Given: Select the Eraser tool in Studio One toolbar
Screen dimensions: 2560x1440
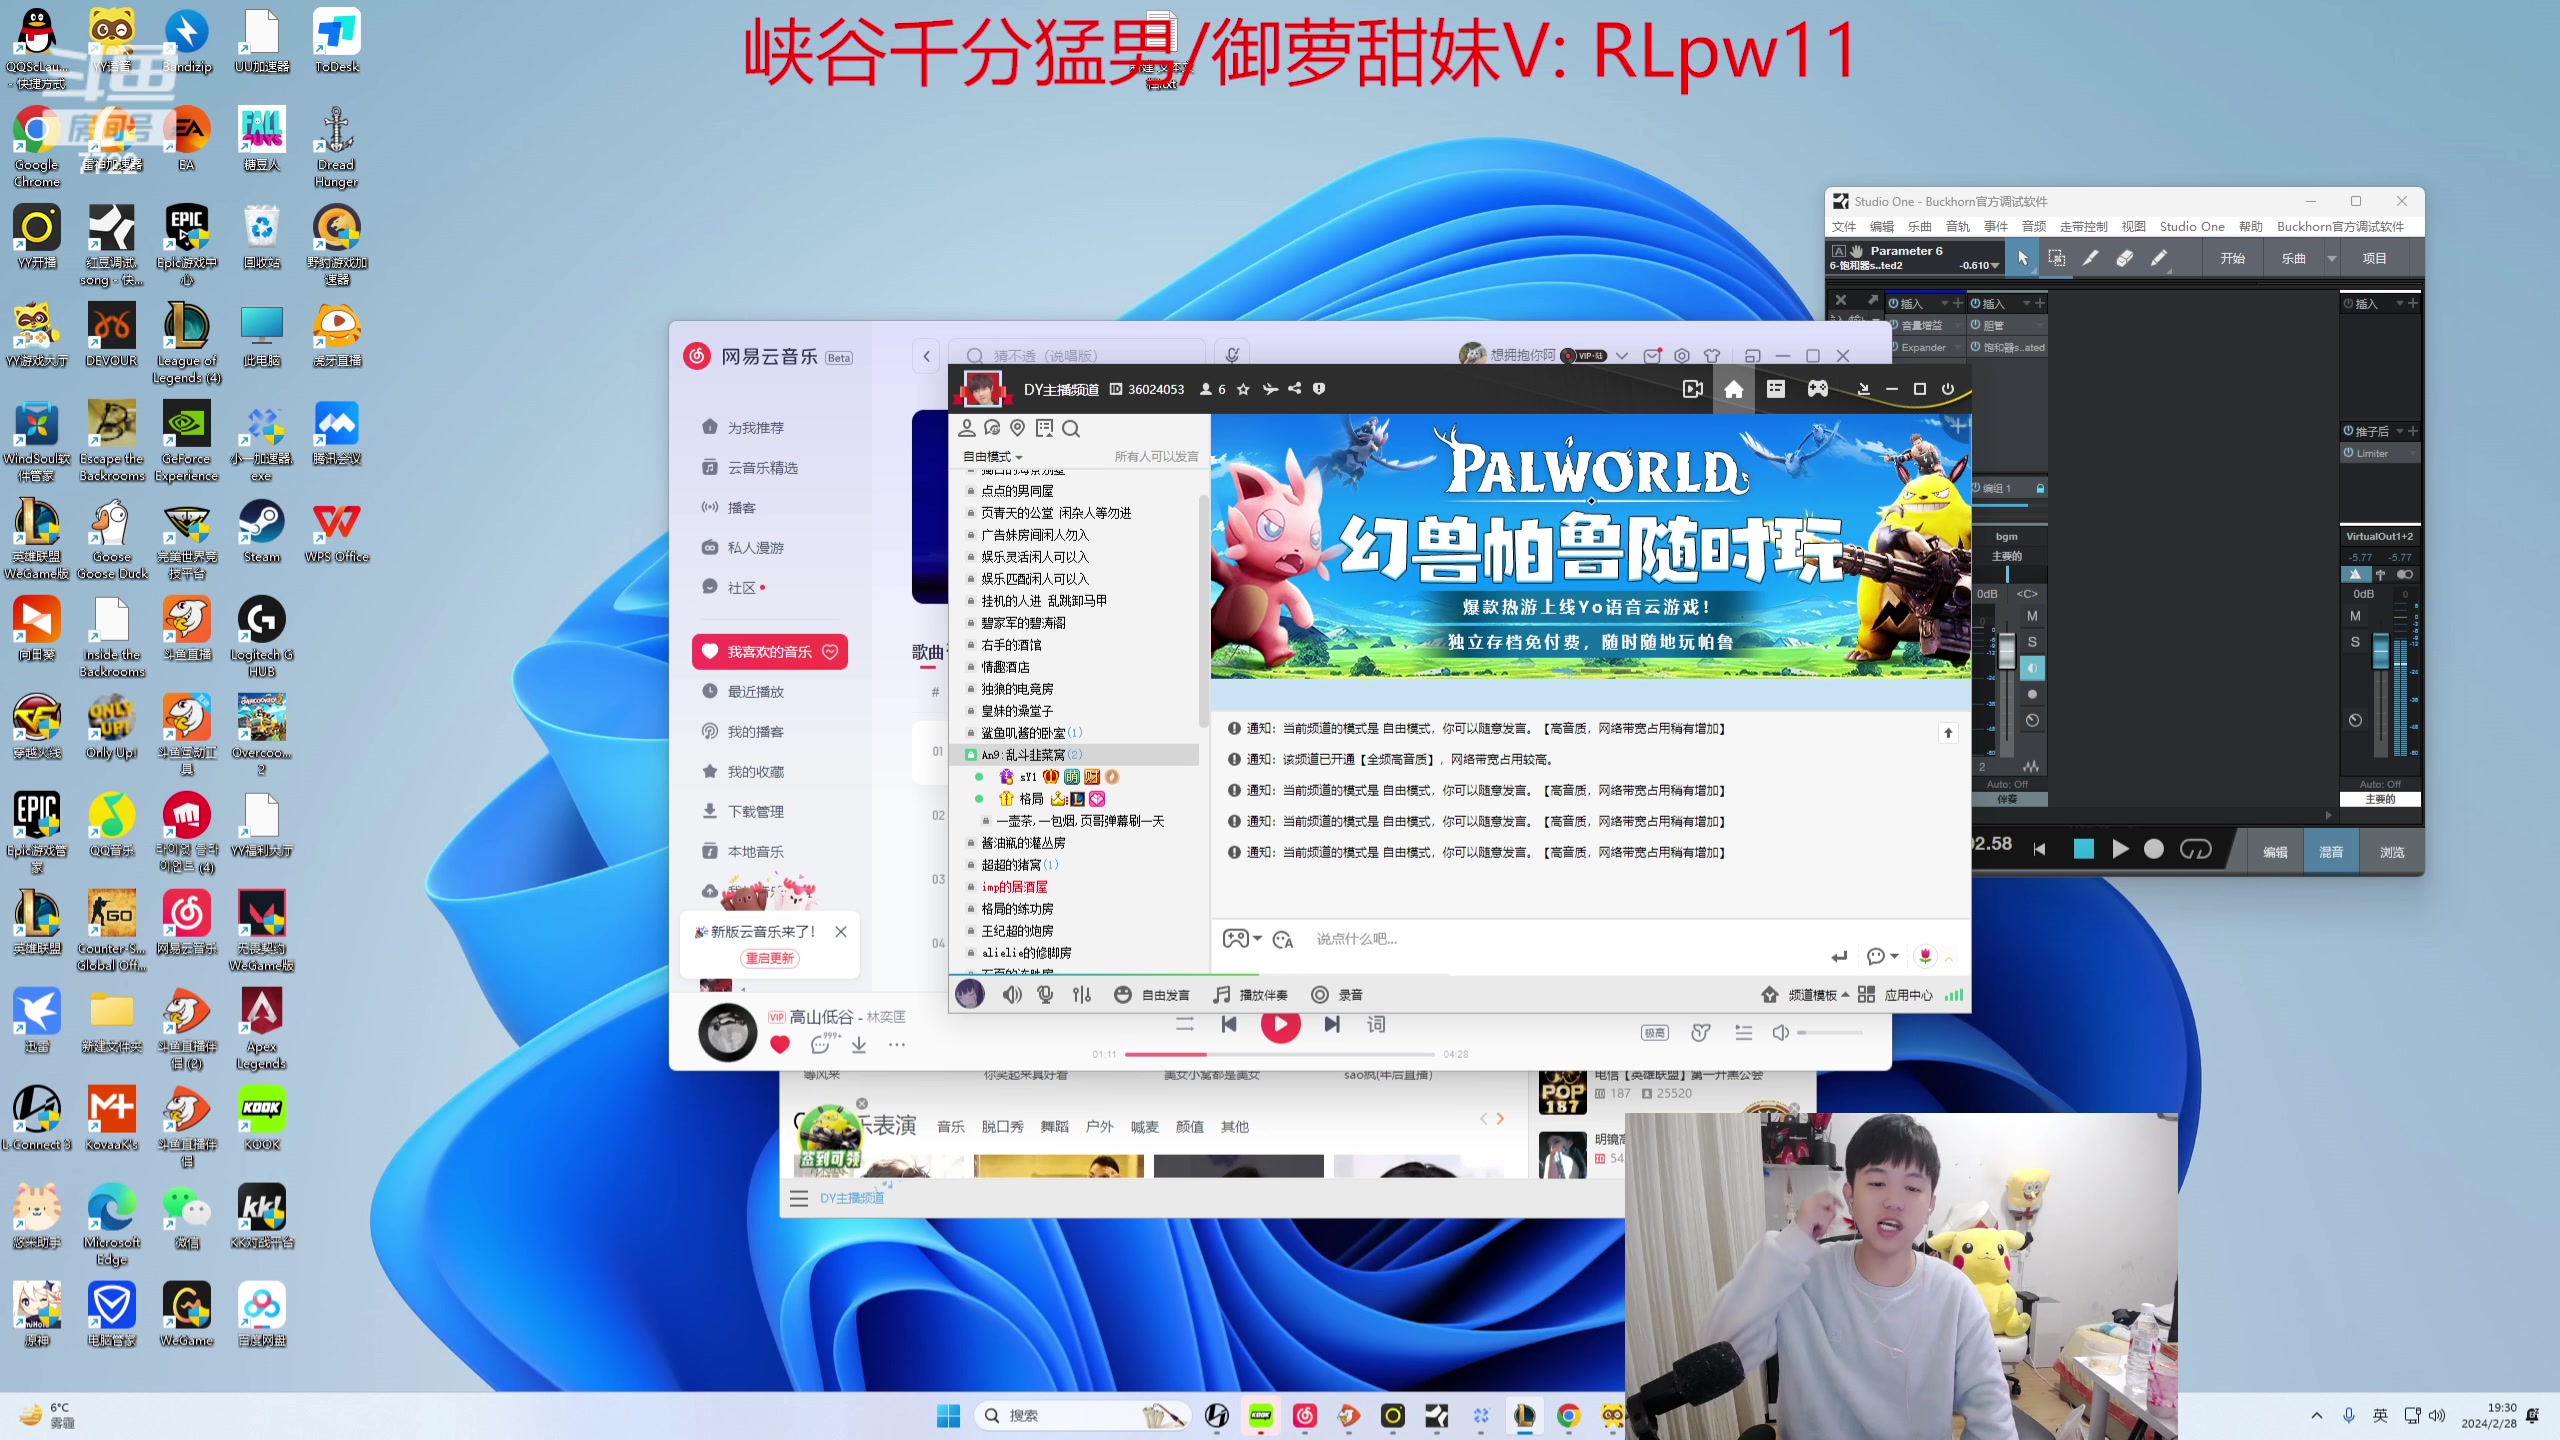Looking at the screenshot, I should coord(2125,258).
